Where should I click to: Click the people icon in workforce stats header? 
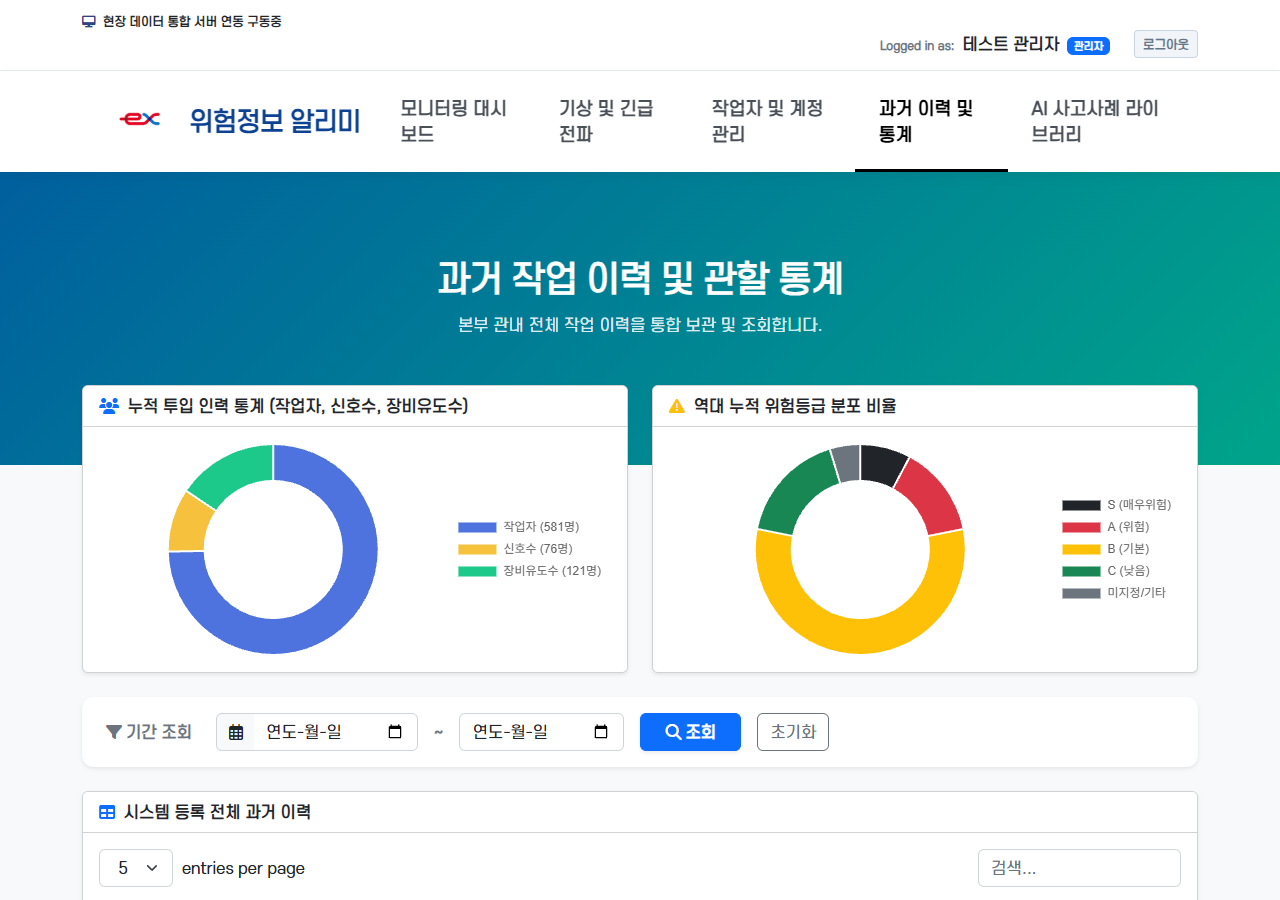[109, 406]
